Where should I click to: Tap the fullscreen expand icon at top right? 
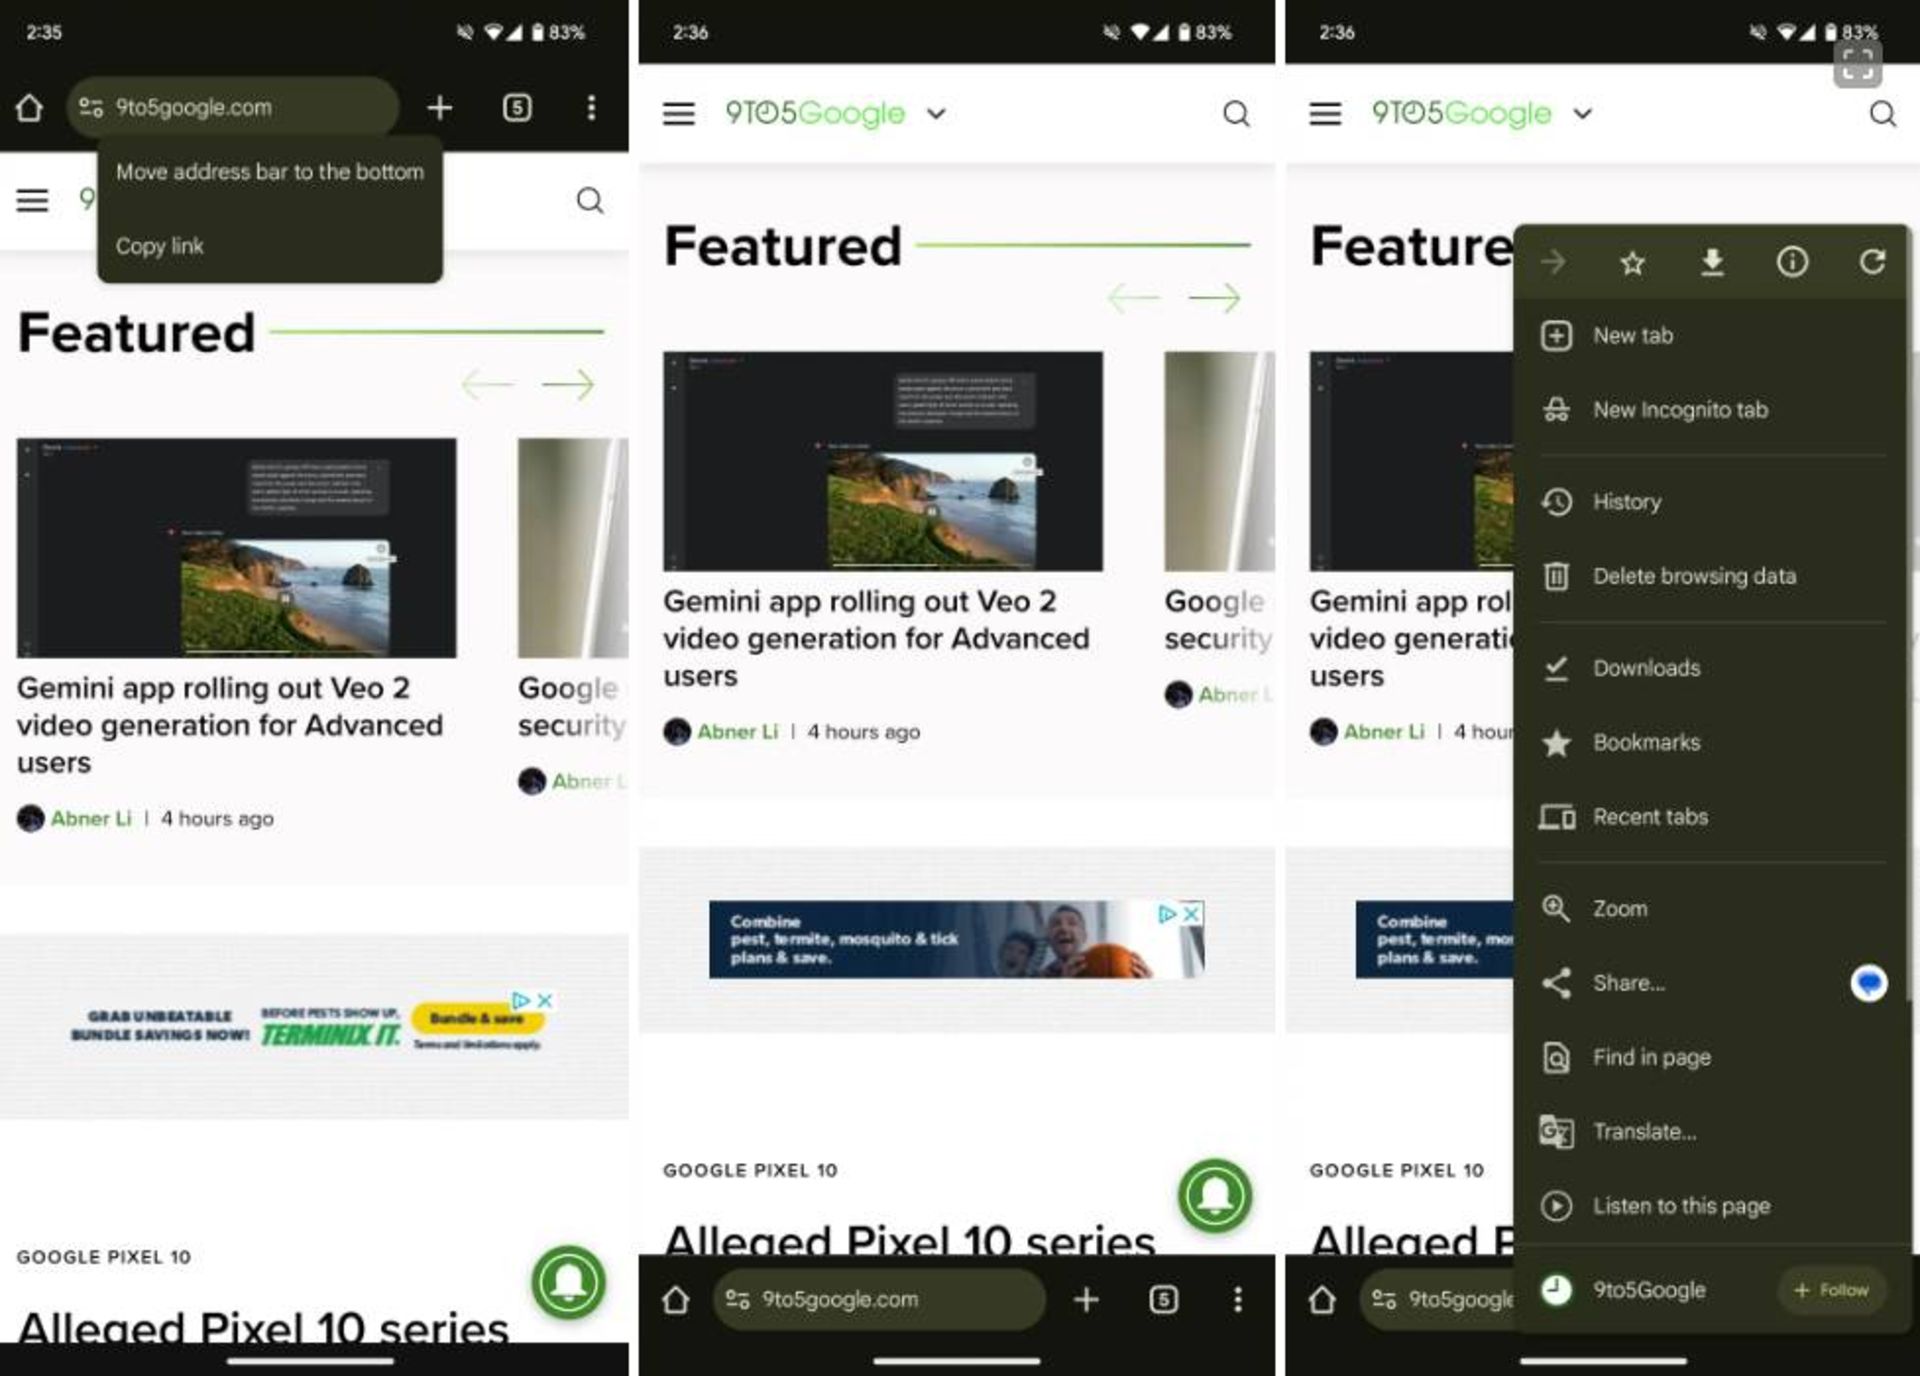(1857, 65)
